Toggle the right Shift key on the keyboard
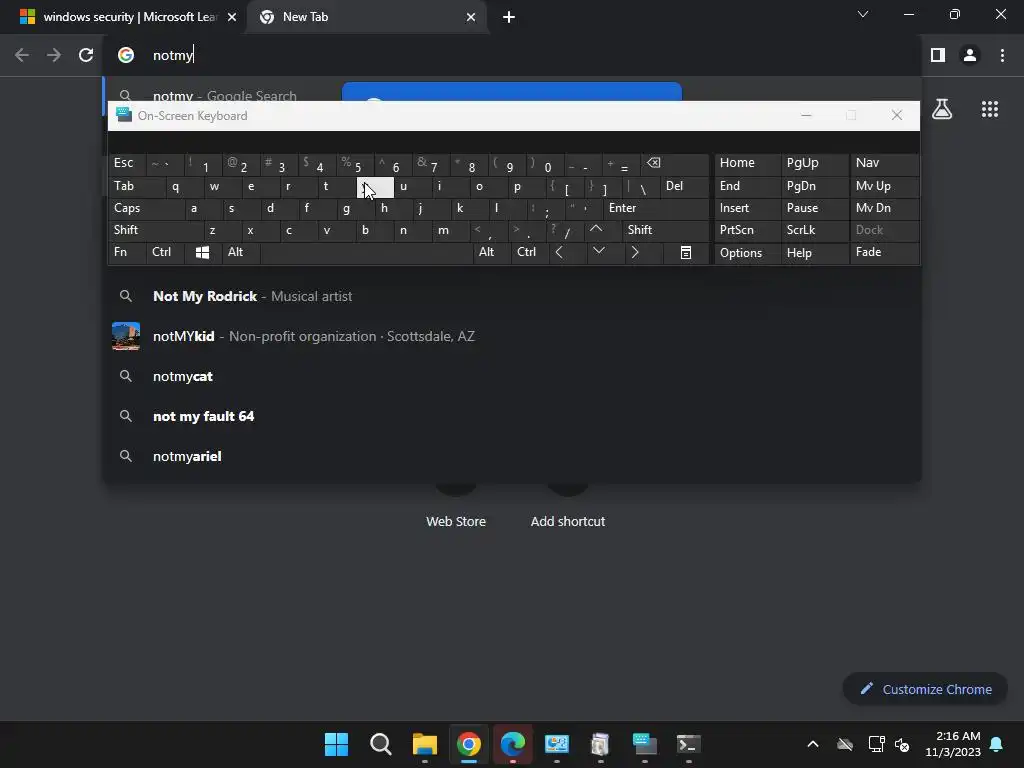1024x768 pixels. point(665,230)
